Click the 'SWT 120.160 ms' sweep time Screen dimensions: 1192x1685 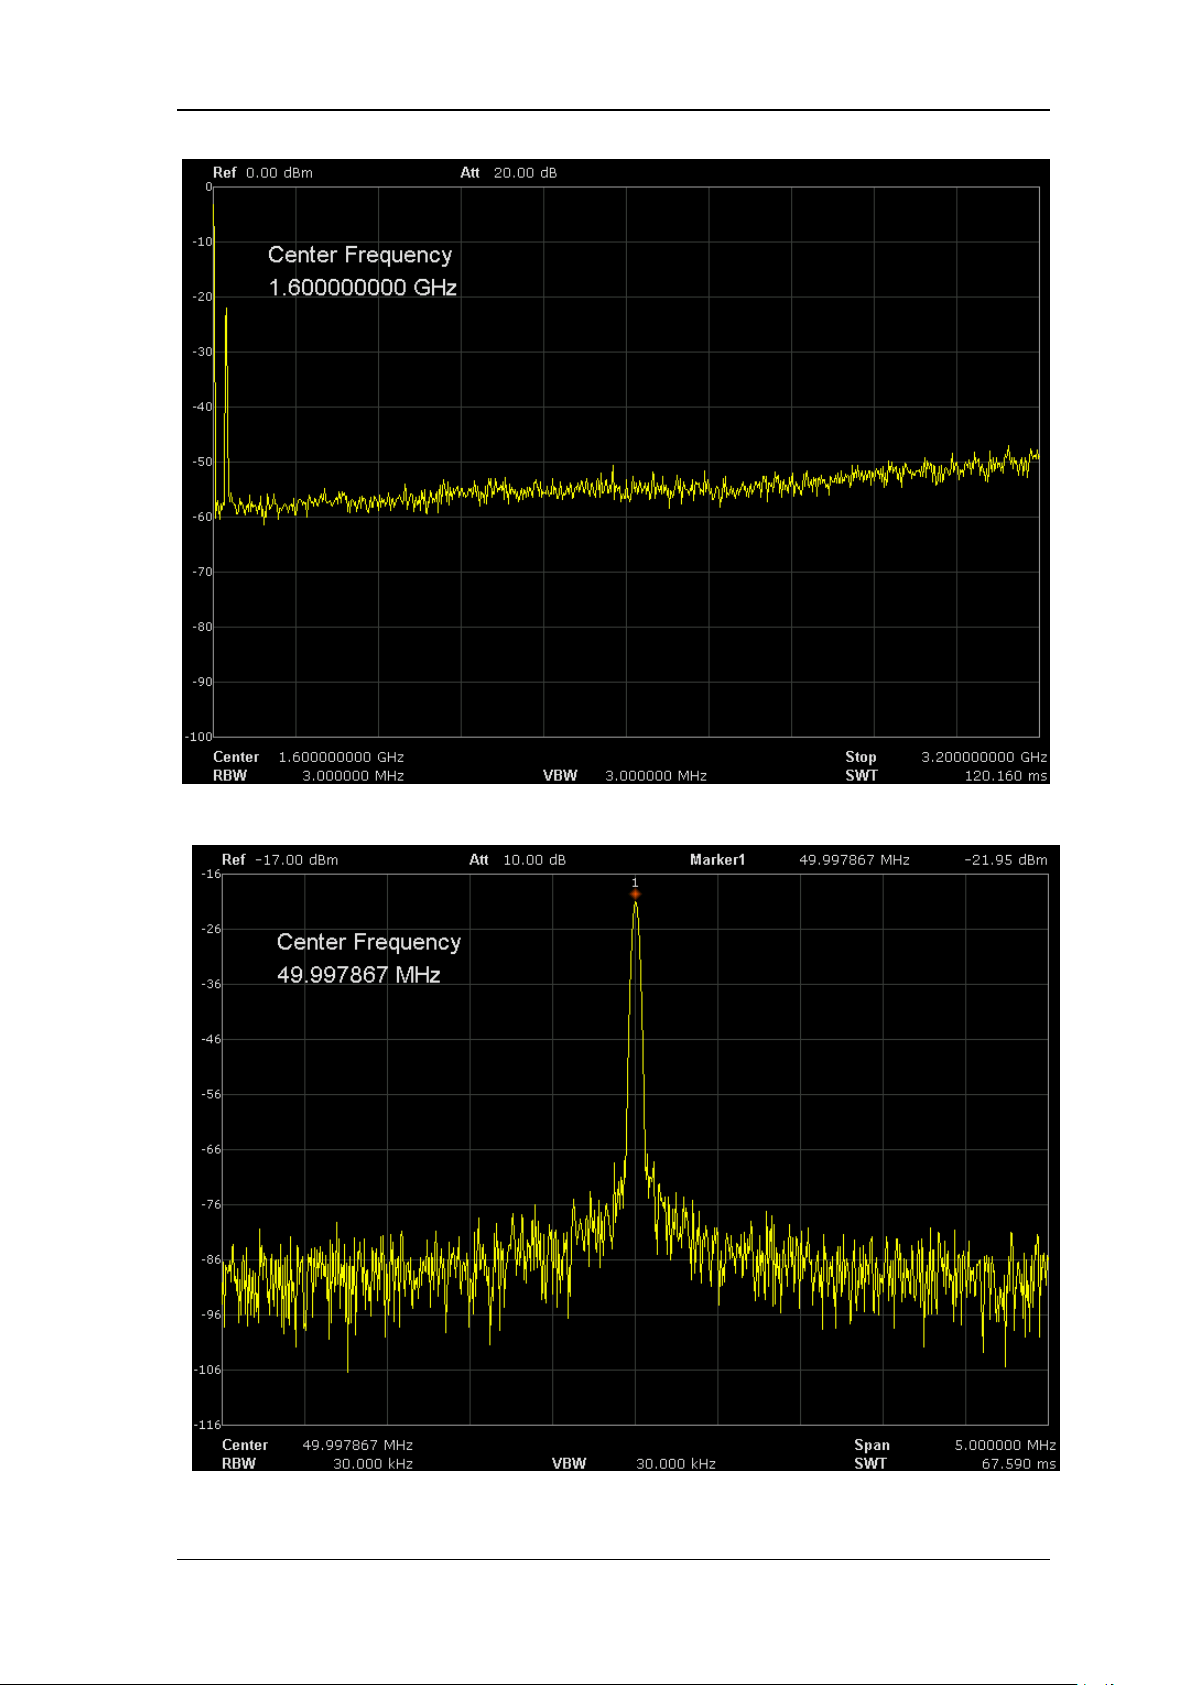[946, 776]
